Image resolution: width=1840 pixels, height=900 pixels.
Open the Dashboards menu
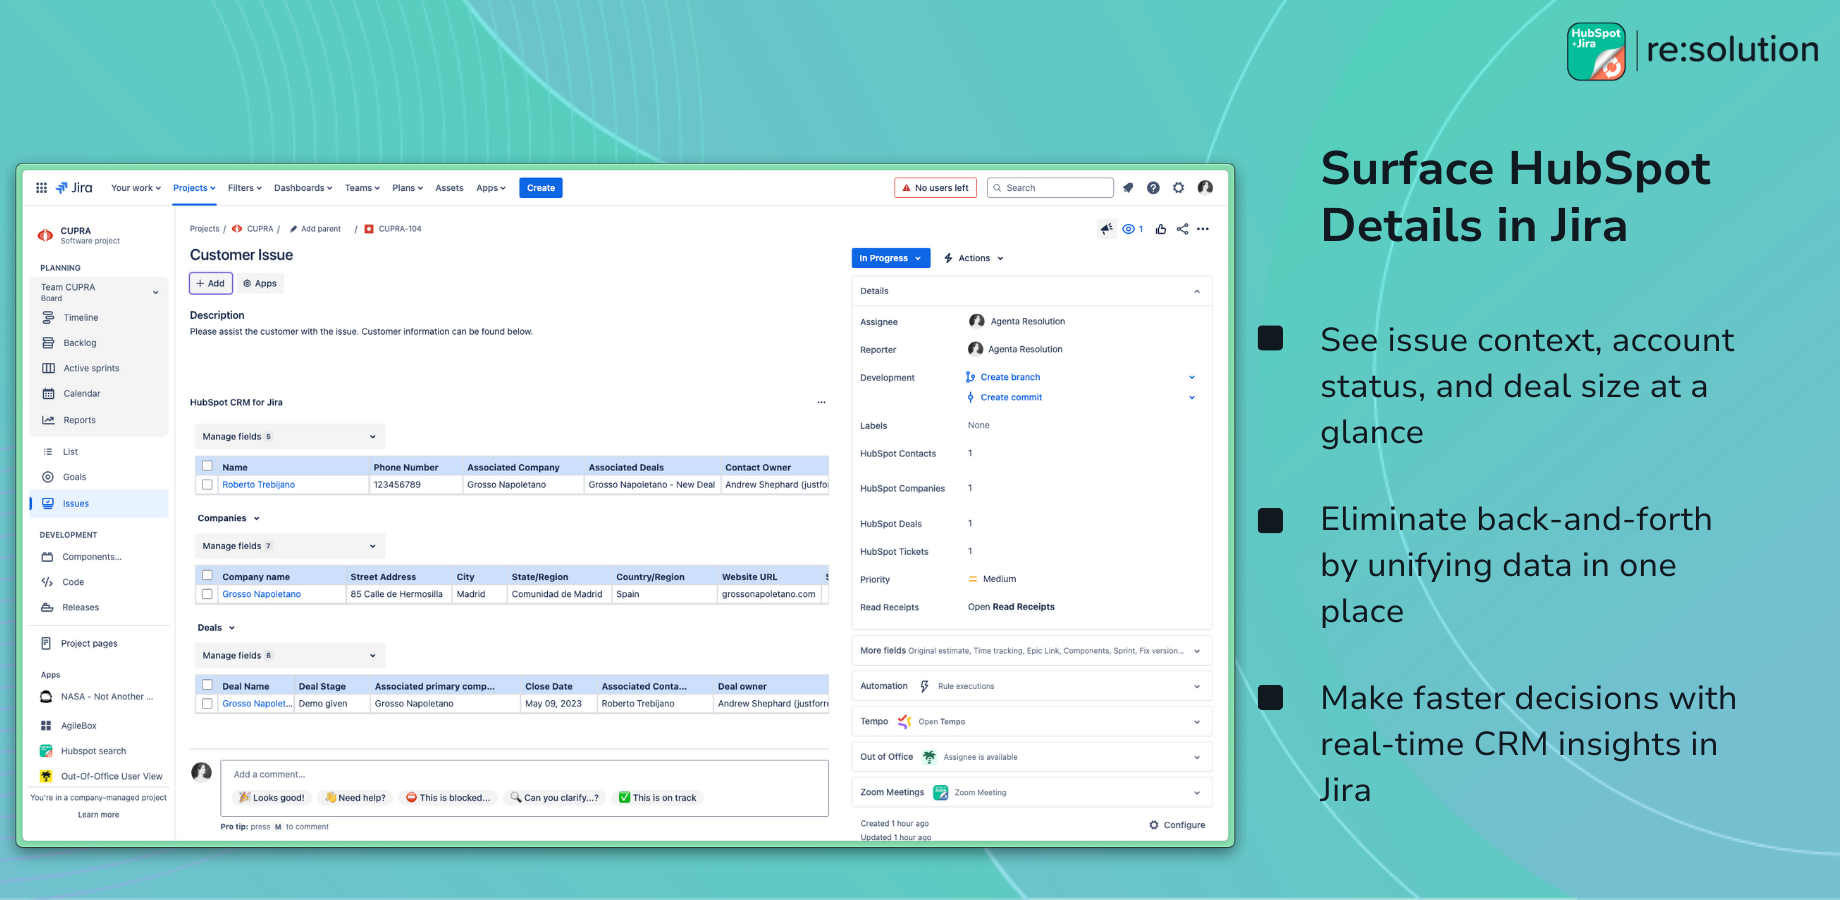click(303, 188)
